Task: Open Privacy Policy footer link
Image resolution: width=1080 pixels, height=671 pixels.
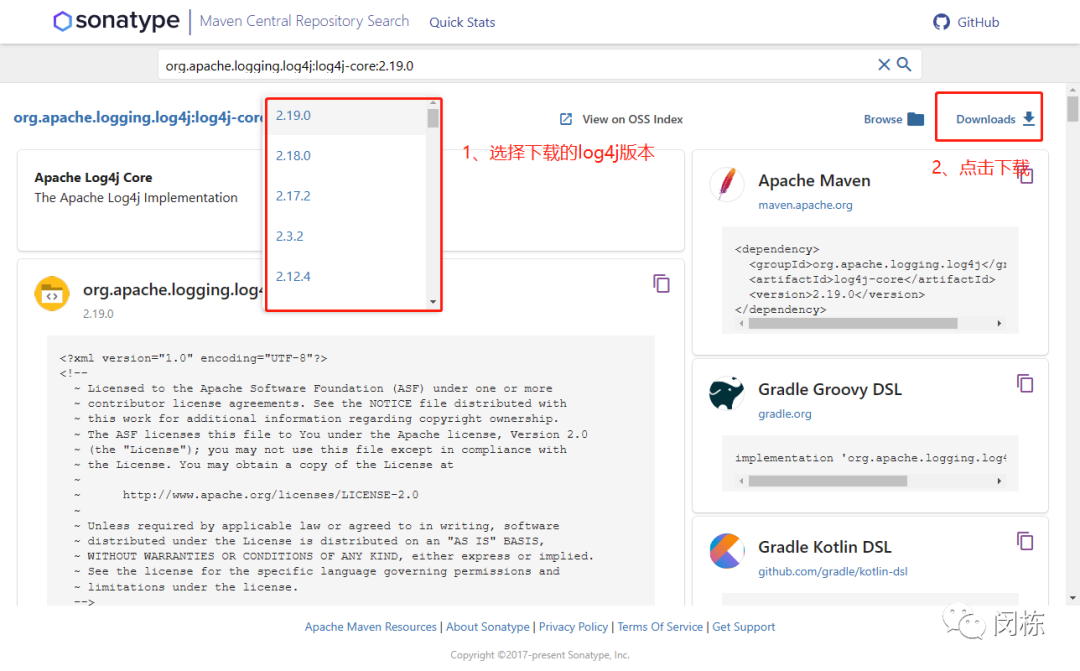Action: click(573, 627)
